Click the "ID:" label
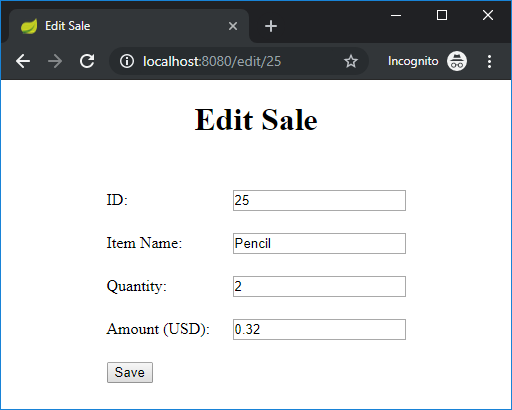This screenshot has width=512, height=410. [x=117, y=200]
